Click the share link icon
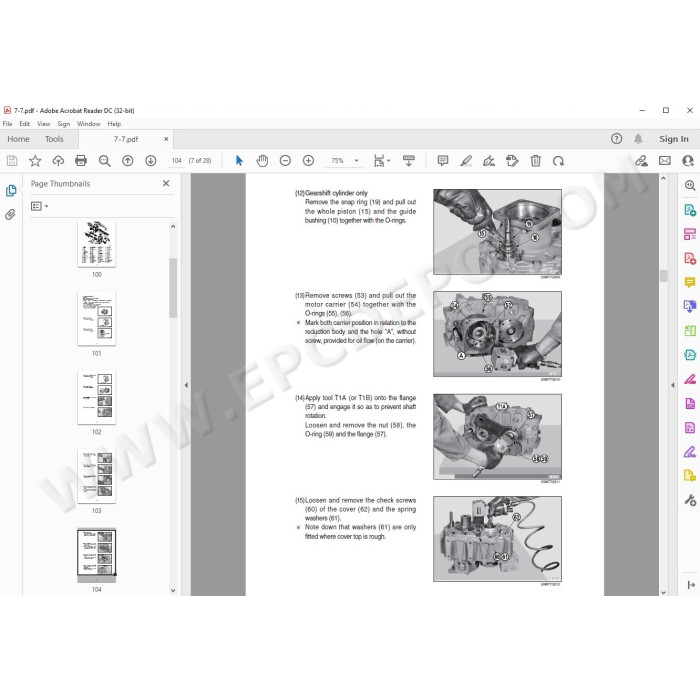This screenshot has width=700, height=700. point(642,161)
